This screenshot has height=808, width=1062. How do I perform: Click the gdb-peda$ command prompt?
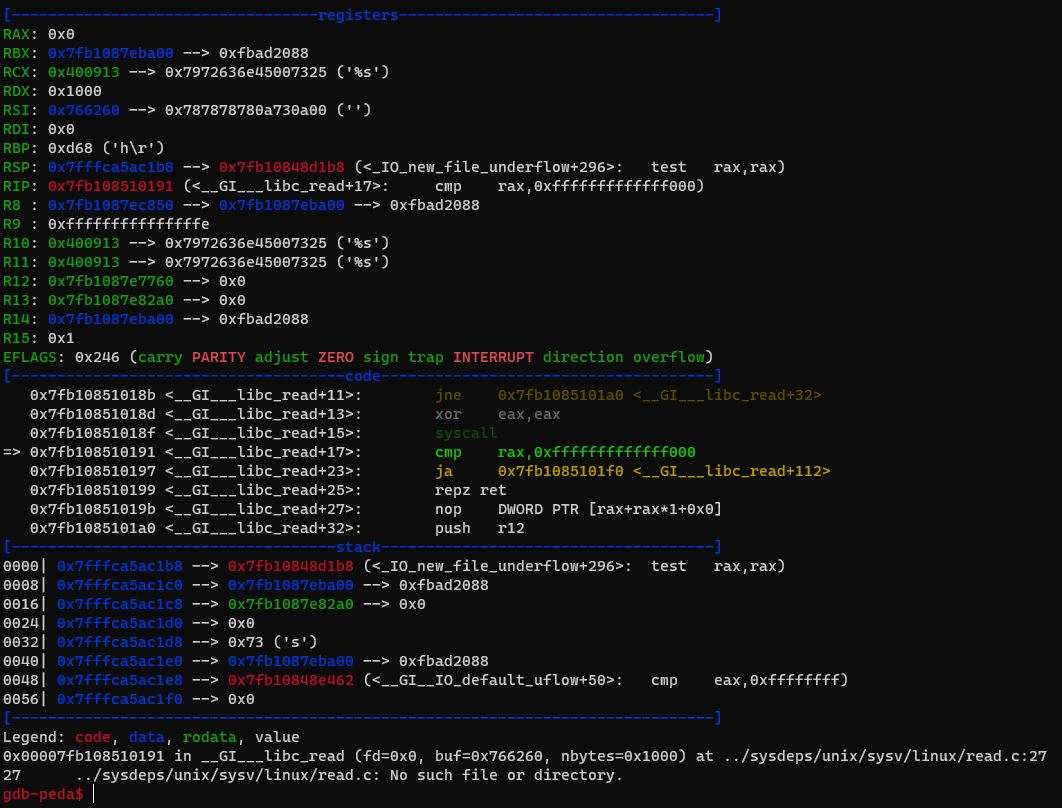pos(43,794)
